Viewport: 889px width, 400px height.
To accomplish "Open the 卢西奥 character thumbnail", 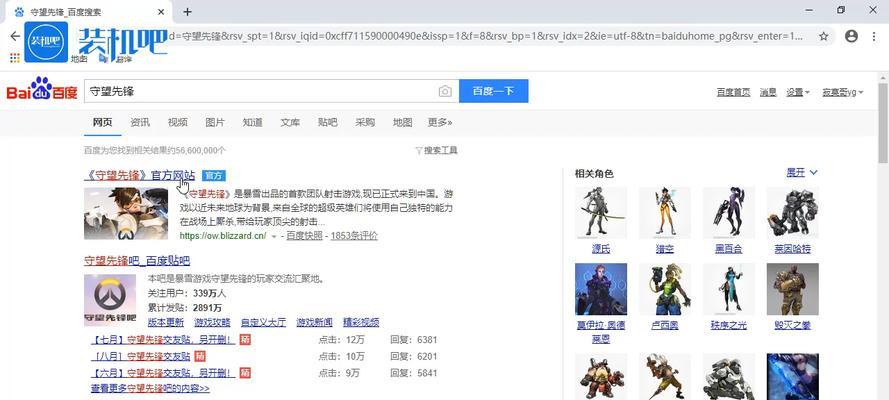I will click(x=664, y=289).
